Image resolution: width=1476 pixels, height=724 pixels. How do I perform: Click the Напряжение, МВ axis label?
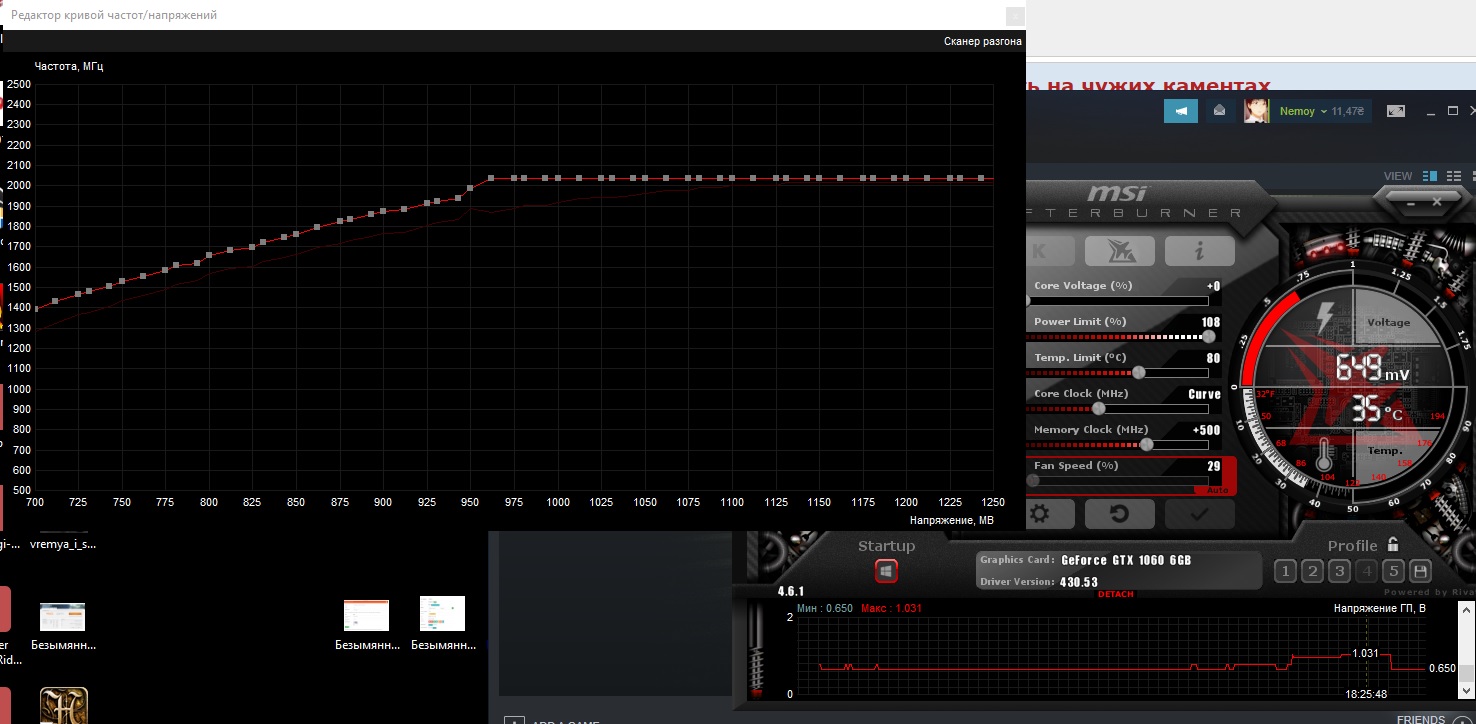pos(952,520)
